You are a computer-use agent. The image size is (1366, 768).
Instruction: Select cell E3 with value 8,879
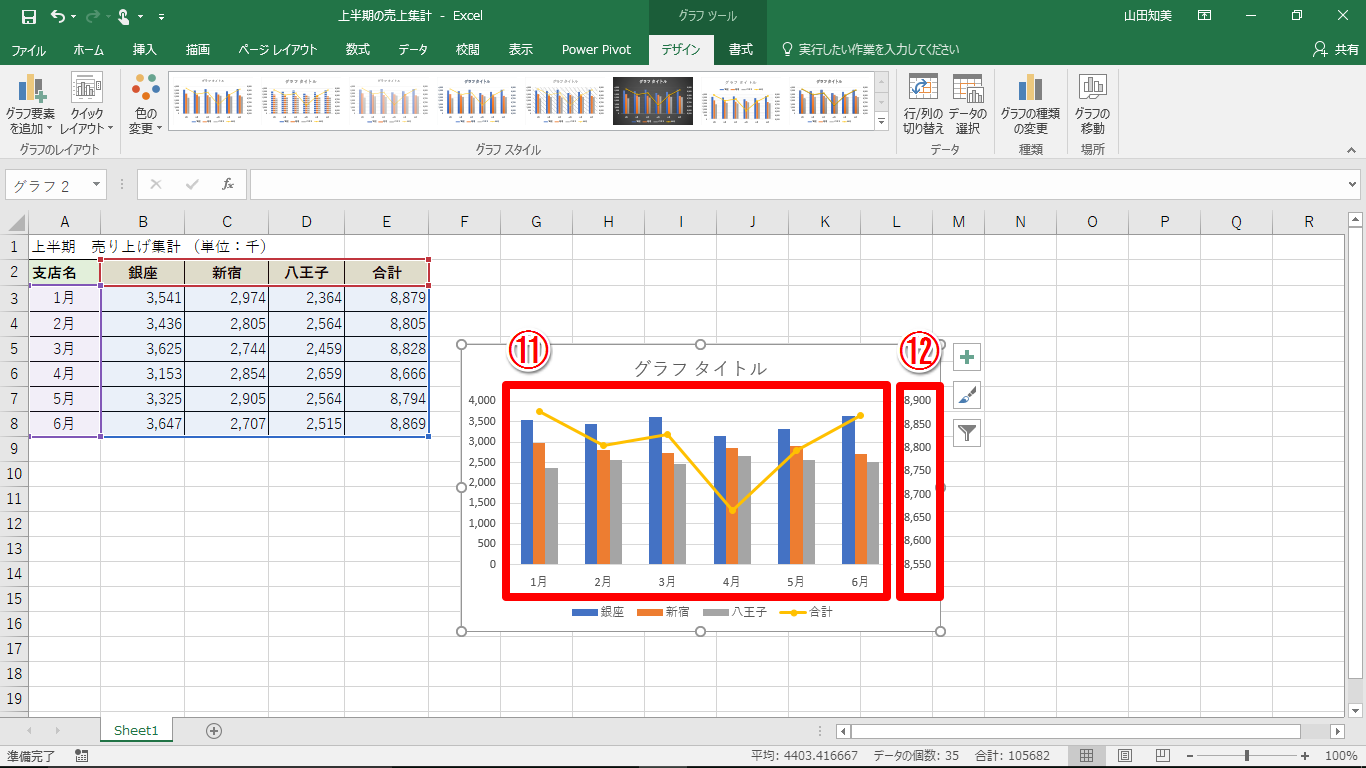[x=387, y=297]
